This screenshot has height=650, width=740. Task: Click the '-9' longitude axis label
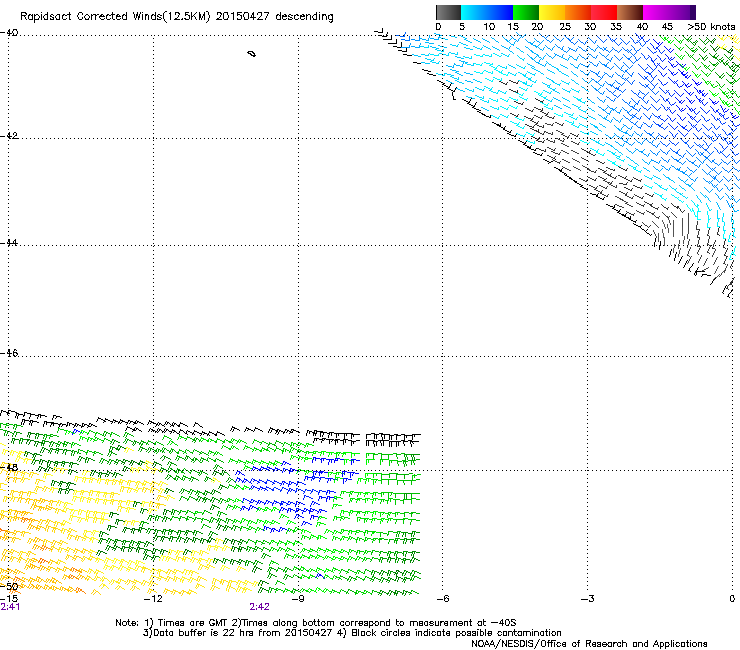[297, 599]
